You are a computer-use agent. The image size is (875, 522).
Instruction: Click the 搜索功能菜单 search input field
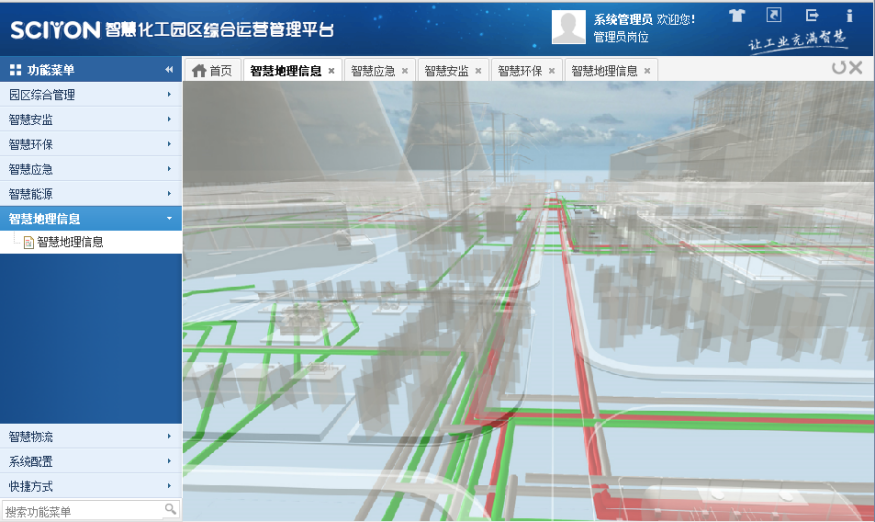coord(80,511)
